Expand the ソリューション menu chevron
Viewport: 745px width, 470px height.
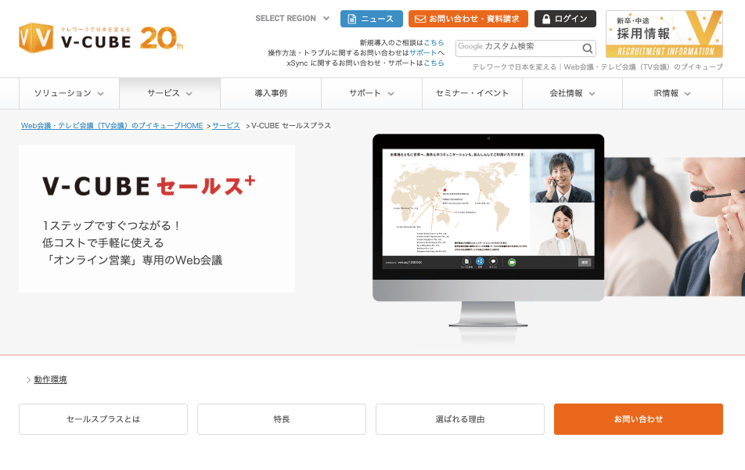pyautogui.click(x=101, y=94)
